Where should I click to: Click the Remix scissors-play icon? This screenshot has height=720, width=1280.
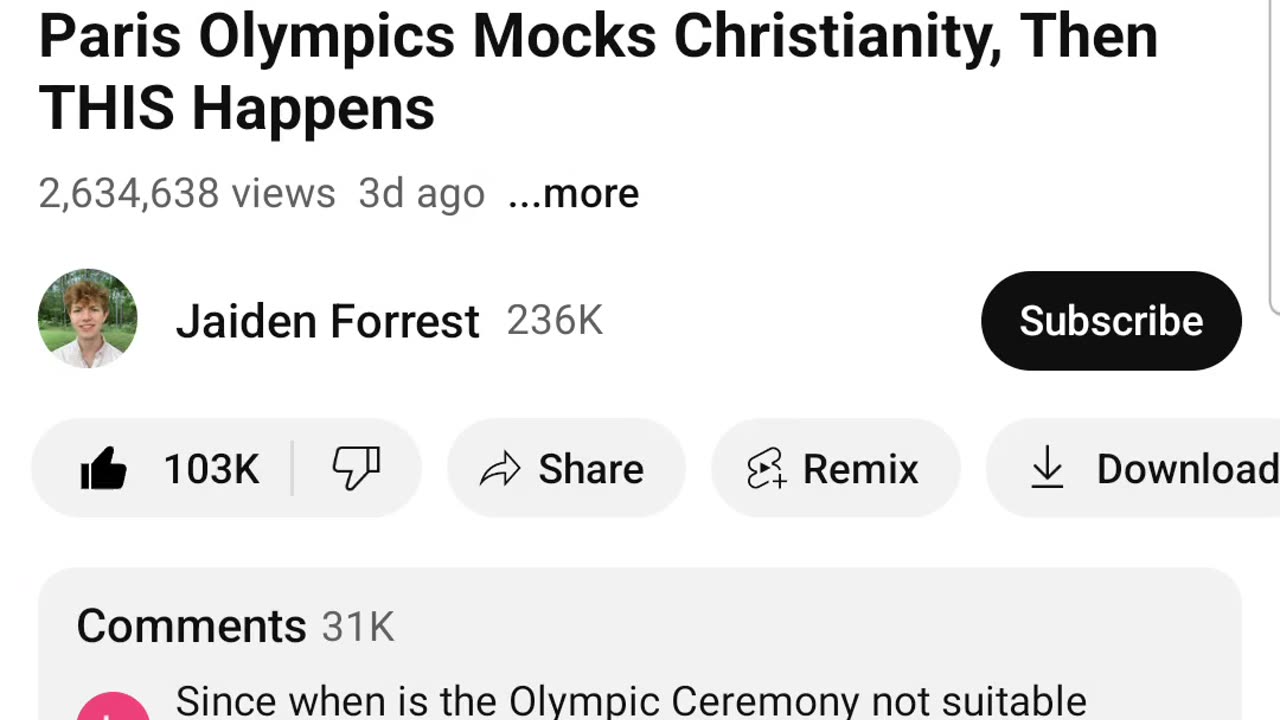tap(766, 469)
